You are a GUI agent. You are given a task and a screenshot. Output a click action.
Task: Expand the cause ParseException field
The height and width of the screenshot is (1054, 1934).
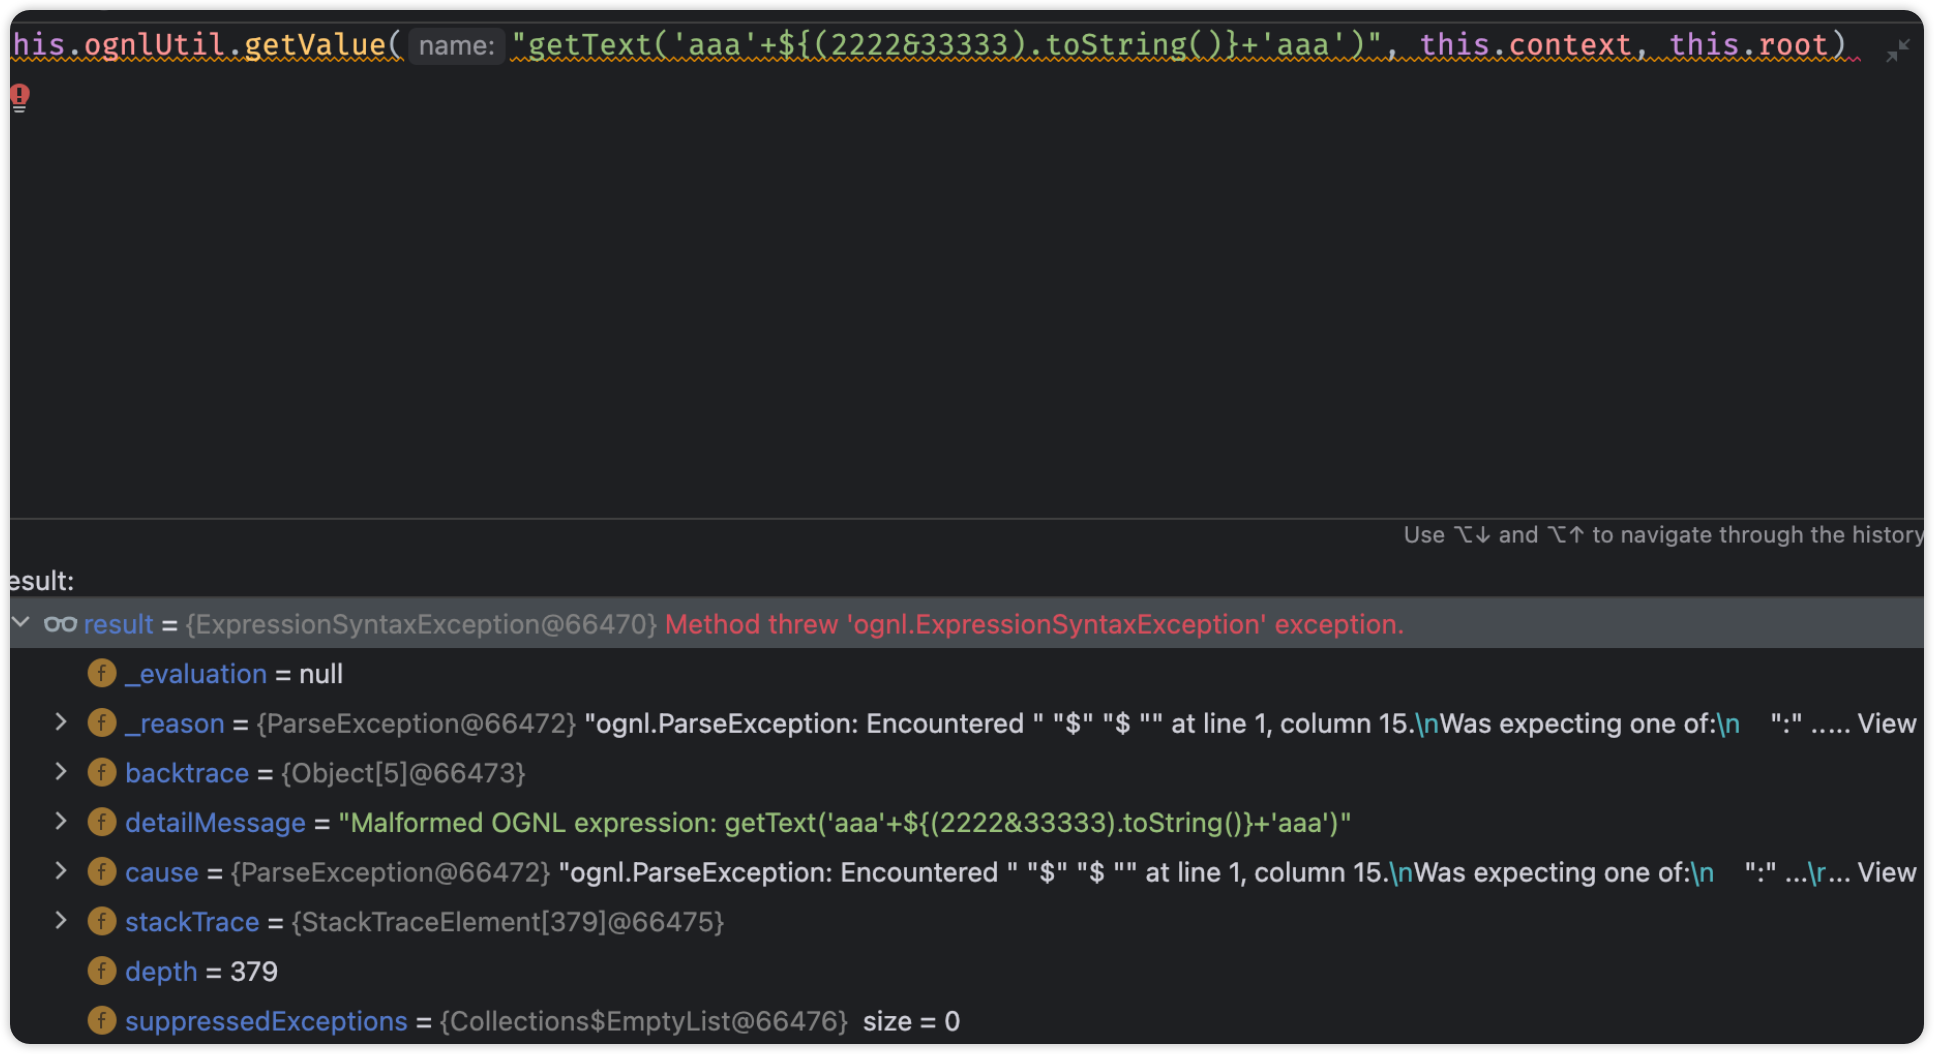pos(61,871)
